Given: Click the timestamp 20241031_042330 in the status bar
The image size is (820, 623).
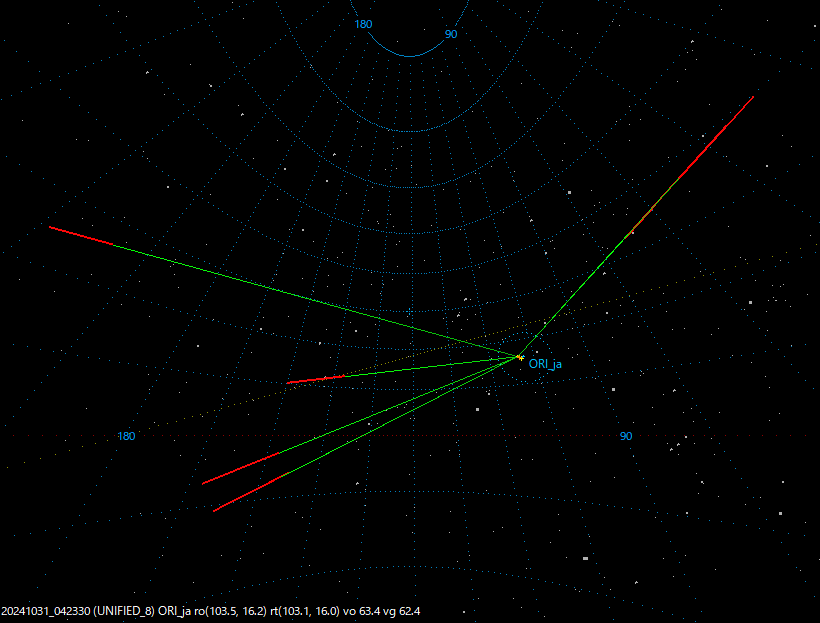Looking at the screenshot, I should (45, 610).
